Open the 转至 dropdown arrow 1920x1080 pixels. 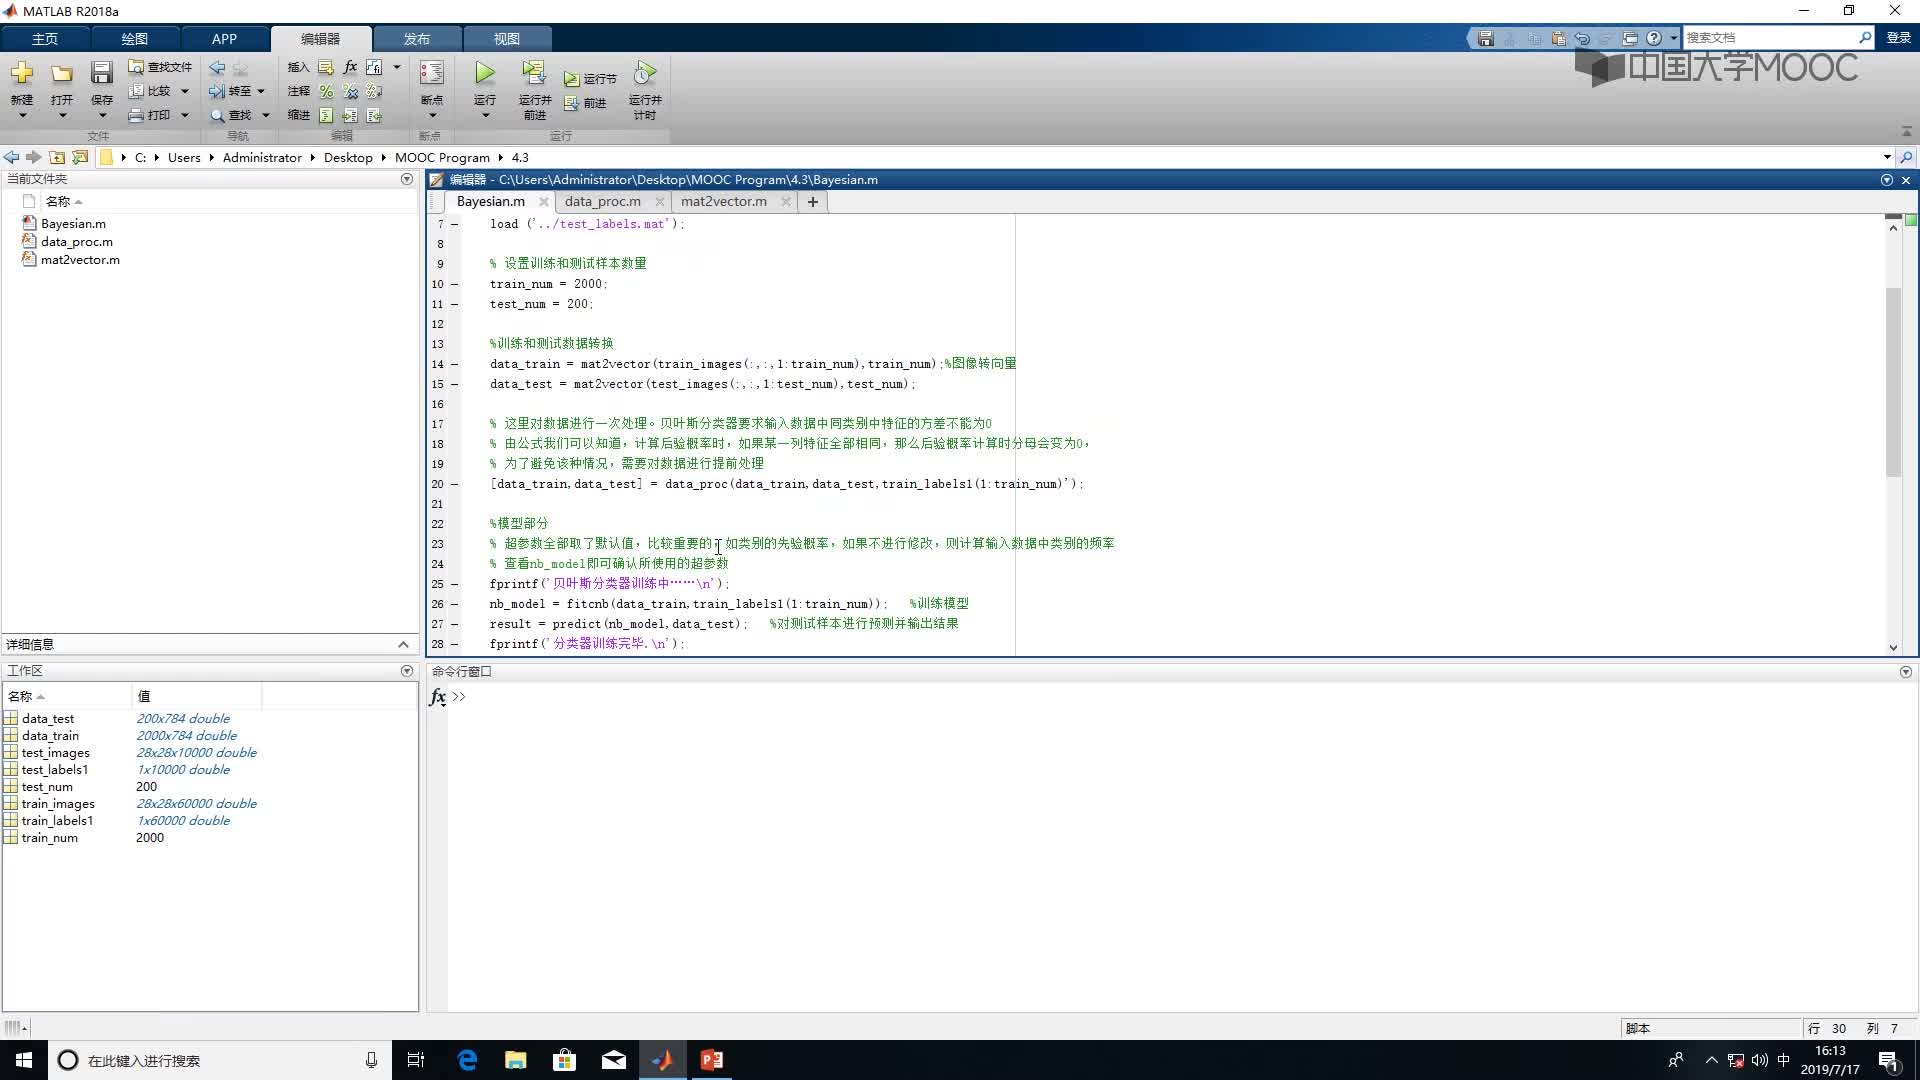pyautogui.click(x=262, y=91)
